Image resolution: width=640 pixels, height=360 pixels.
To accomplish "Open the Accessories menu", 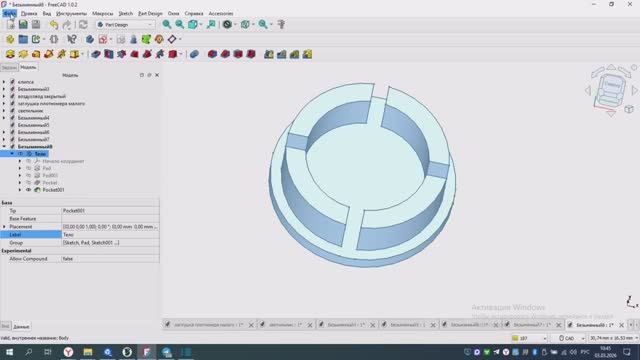I will coord(221,13).
